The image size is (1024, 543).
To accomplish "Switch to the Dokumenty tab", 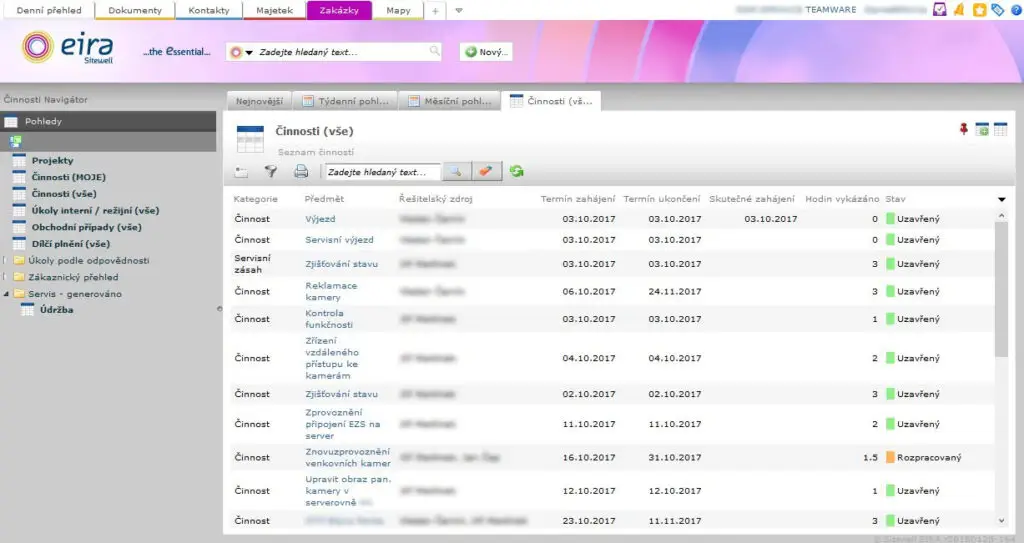I will pyautogui.click(x=135, y=10).
